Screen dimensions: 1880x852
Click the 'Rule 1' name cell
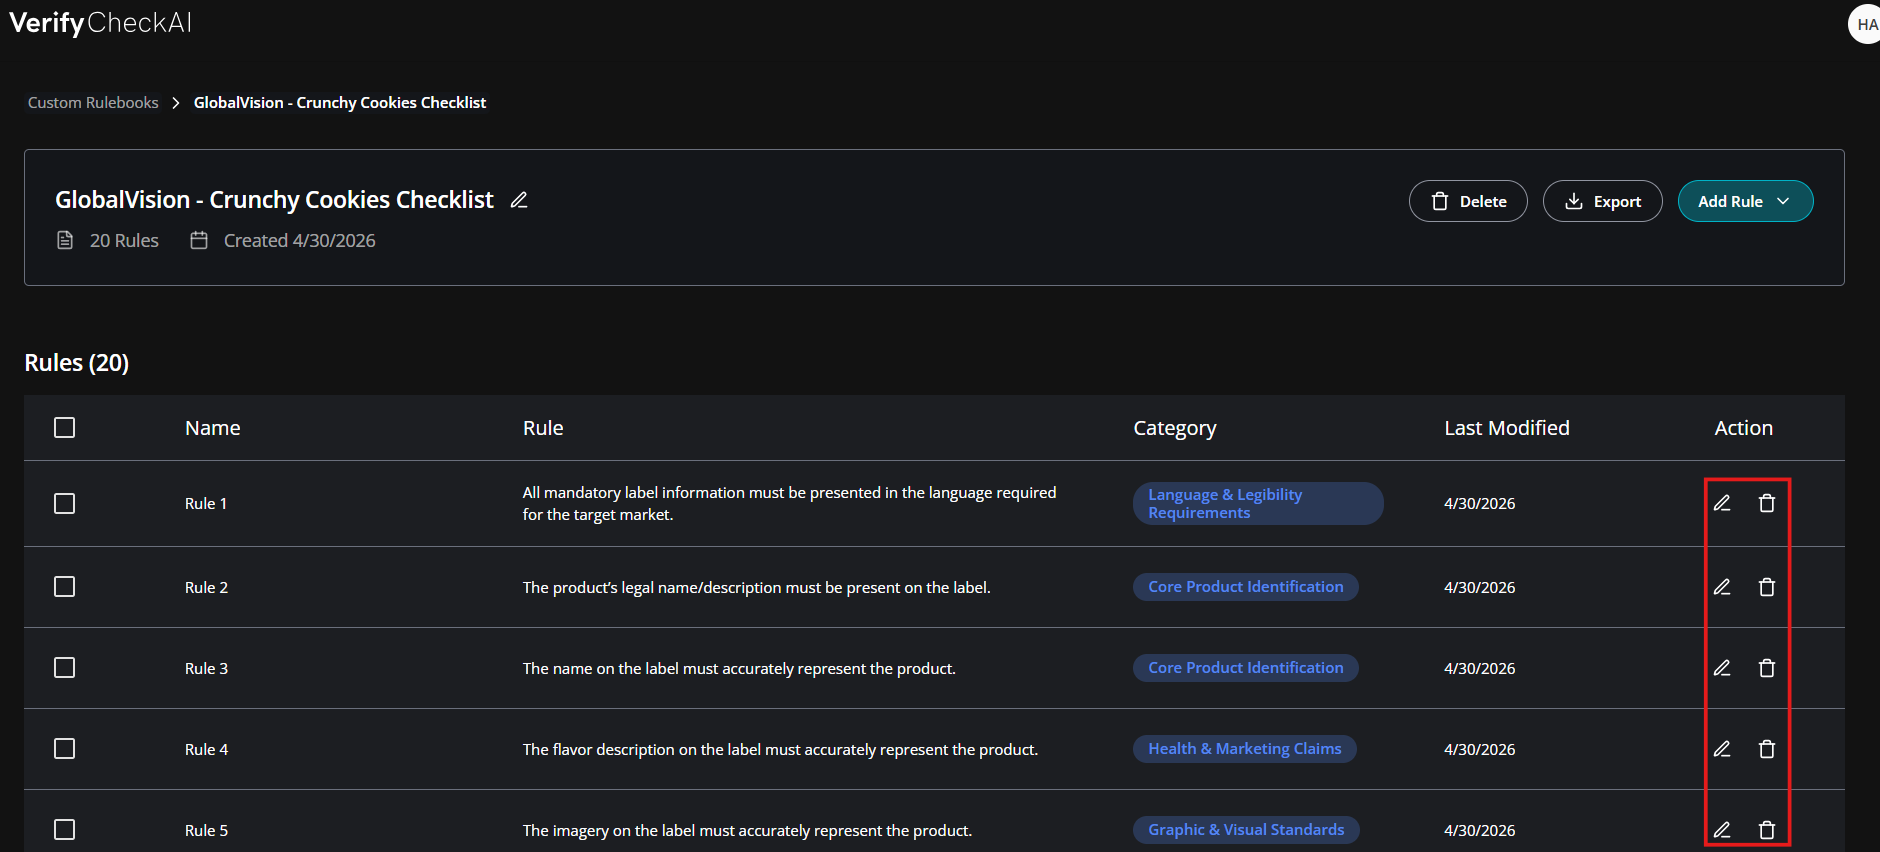tap(206, 504)
